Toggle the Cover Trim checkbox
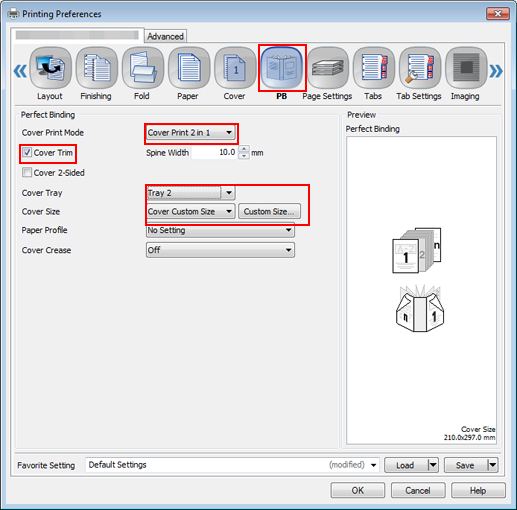The height and width of the screenshot is (510, 517). click(27, 153)
